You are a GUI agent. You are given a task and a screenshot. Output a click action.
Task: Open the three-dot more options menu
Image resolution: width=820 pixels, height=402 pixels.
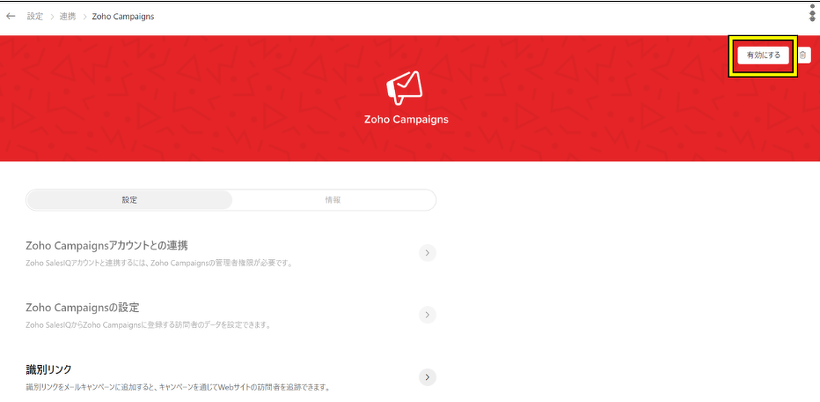(x=811, y=13)
